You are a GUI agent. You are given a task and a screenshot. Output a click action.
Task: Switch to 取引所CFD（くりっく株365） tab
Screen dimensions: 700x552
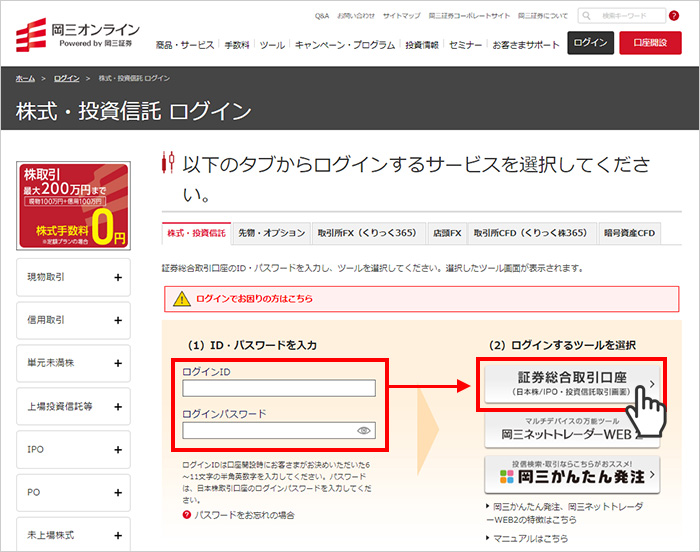coord(530,233)
